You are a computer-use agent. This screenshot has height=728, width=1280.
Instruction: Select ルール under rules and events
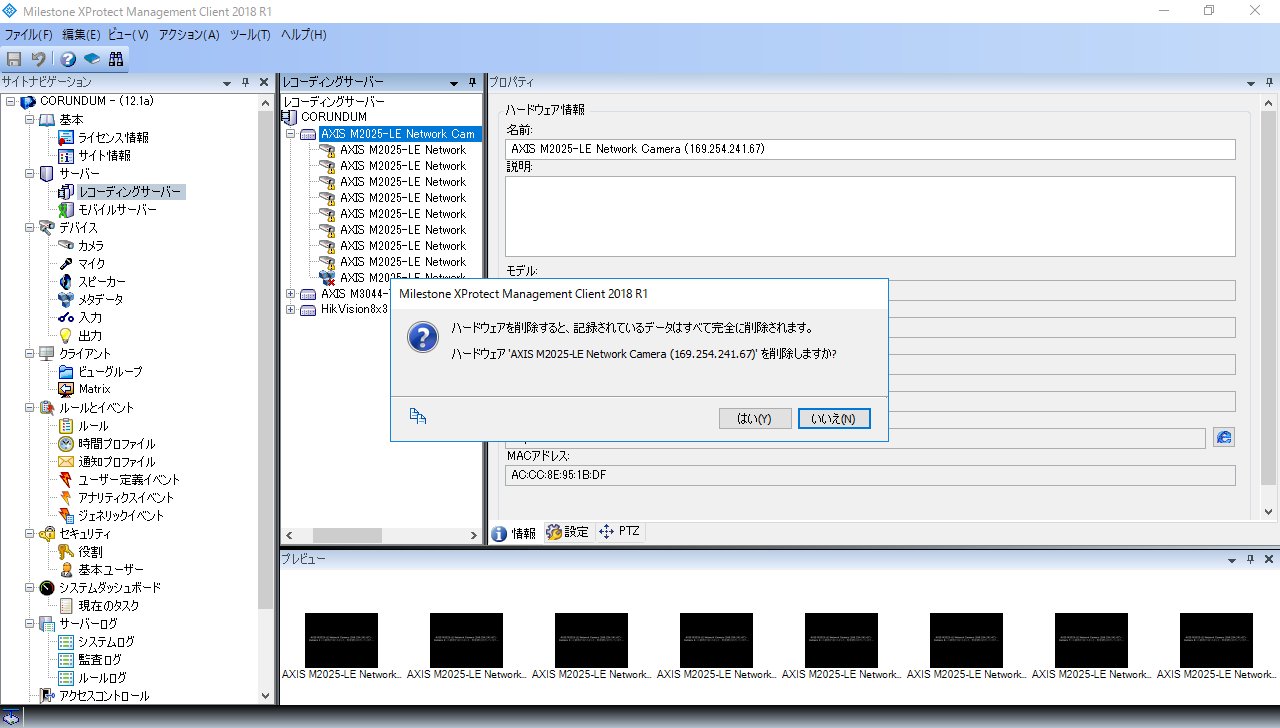(93, 426)
